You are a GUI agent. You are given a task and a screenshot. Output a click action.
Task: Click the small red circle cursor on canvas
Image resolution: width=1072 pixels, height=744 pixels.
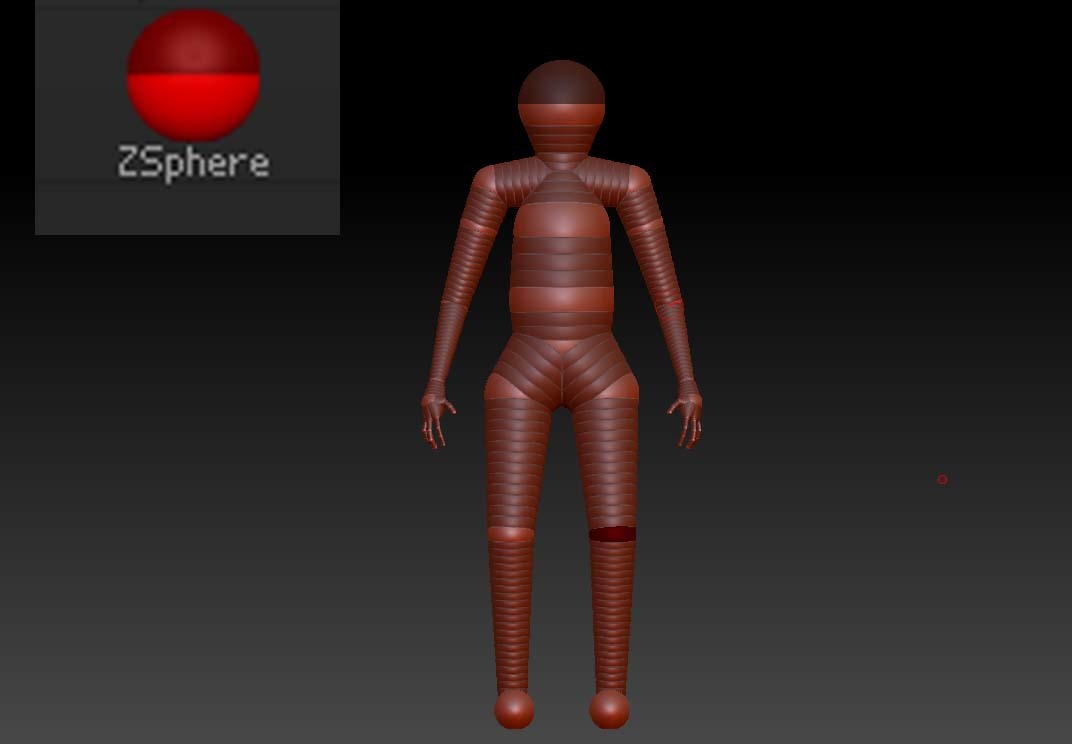point(942,480)
